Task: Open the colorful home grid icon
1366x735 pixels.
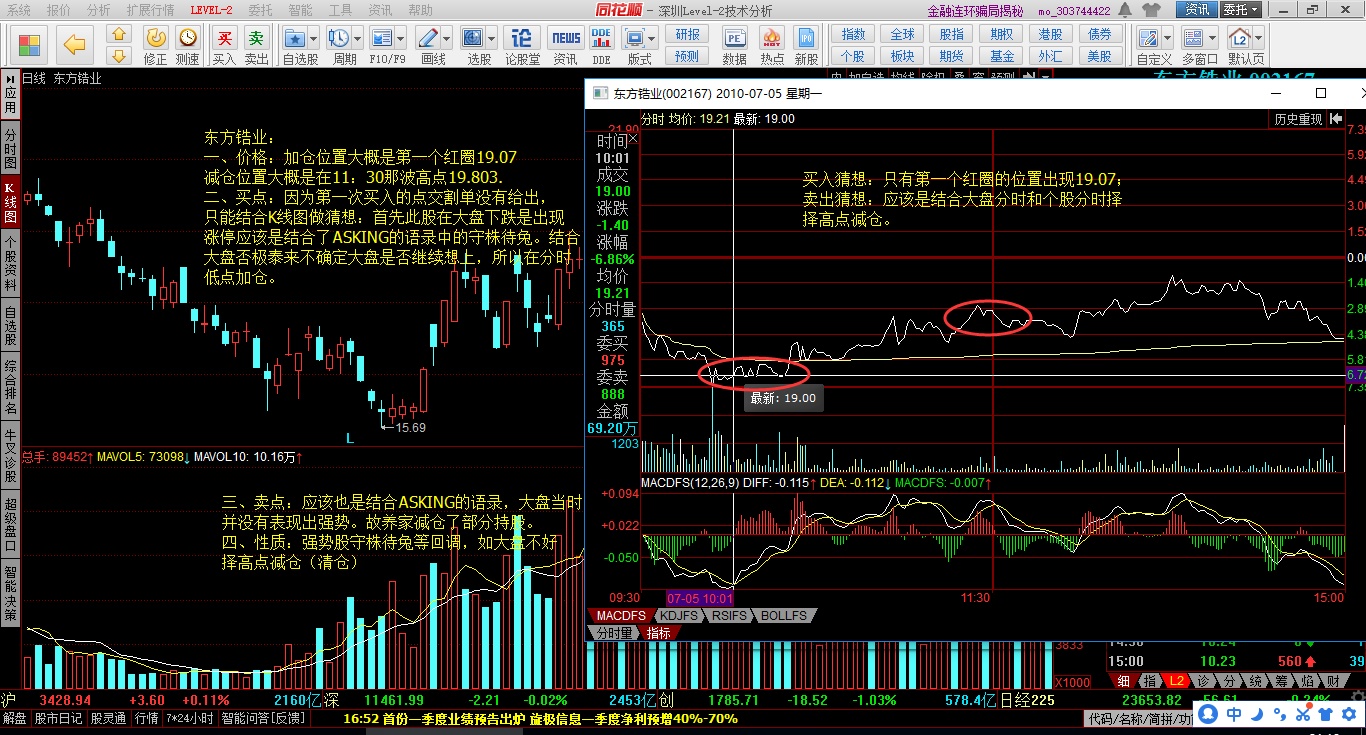Action: pos(30,45)
